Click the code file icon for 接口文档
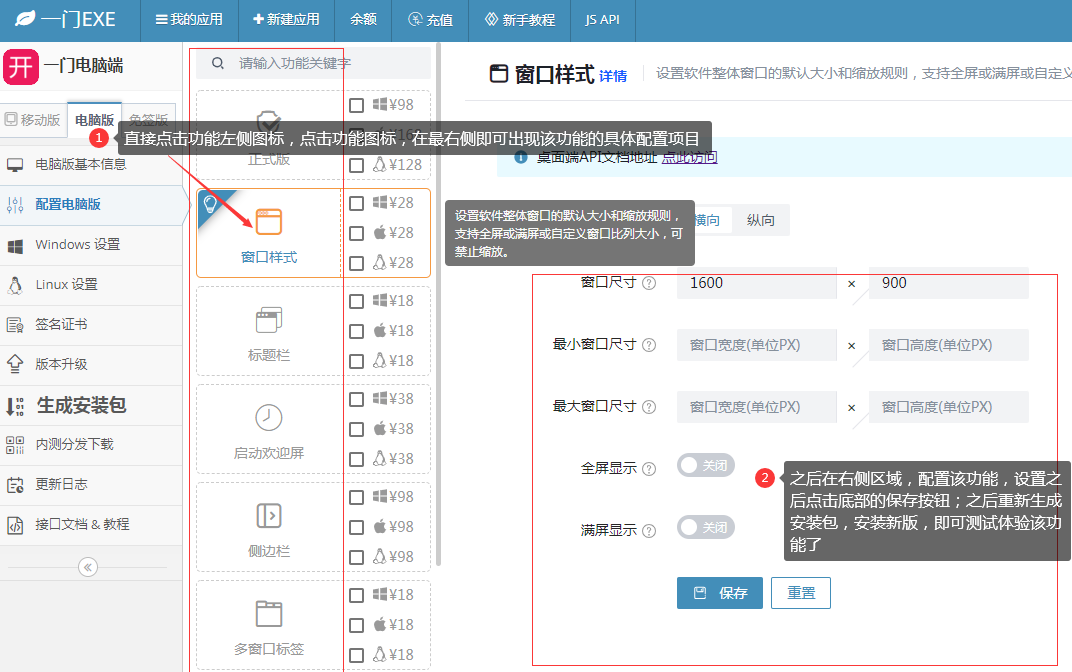 (15, 525)
